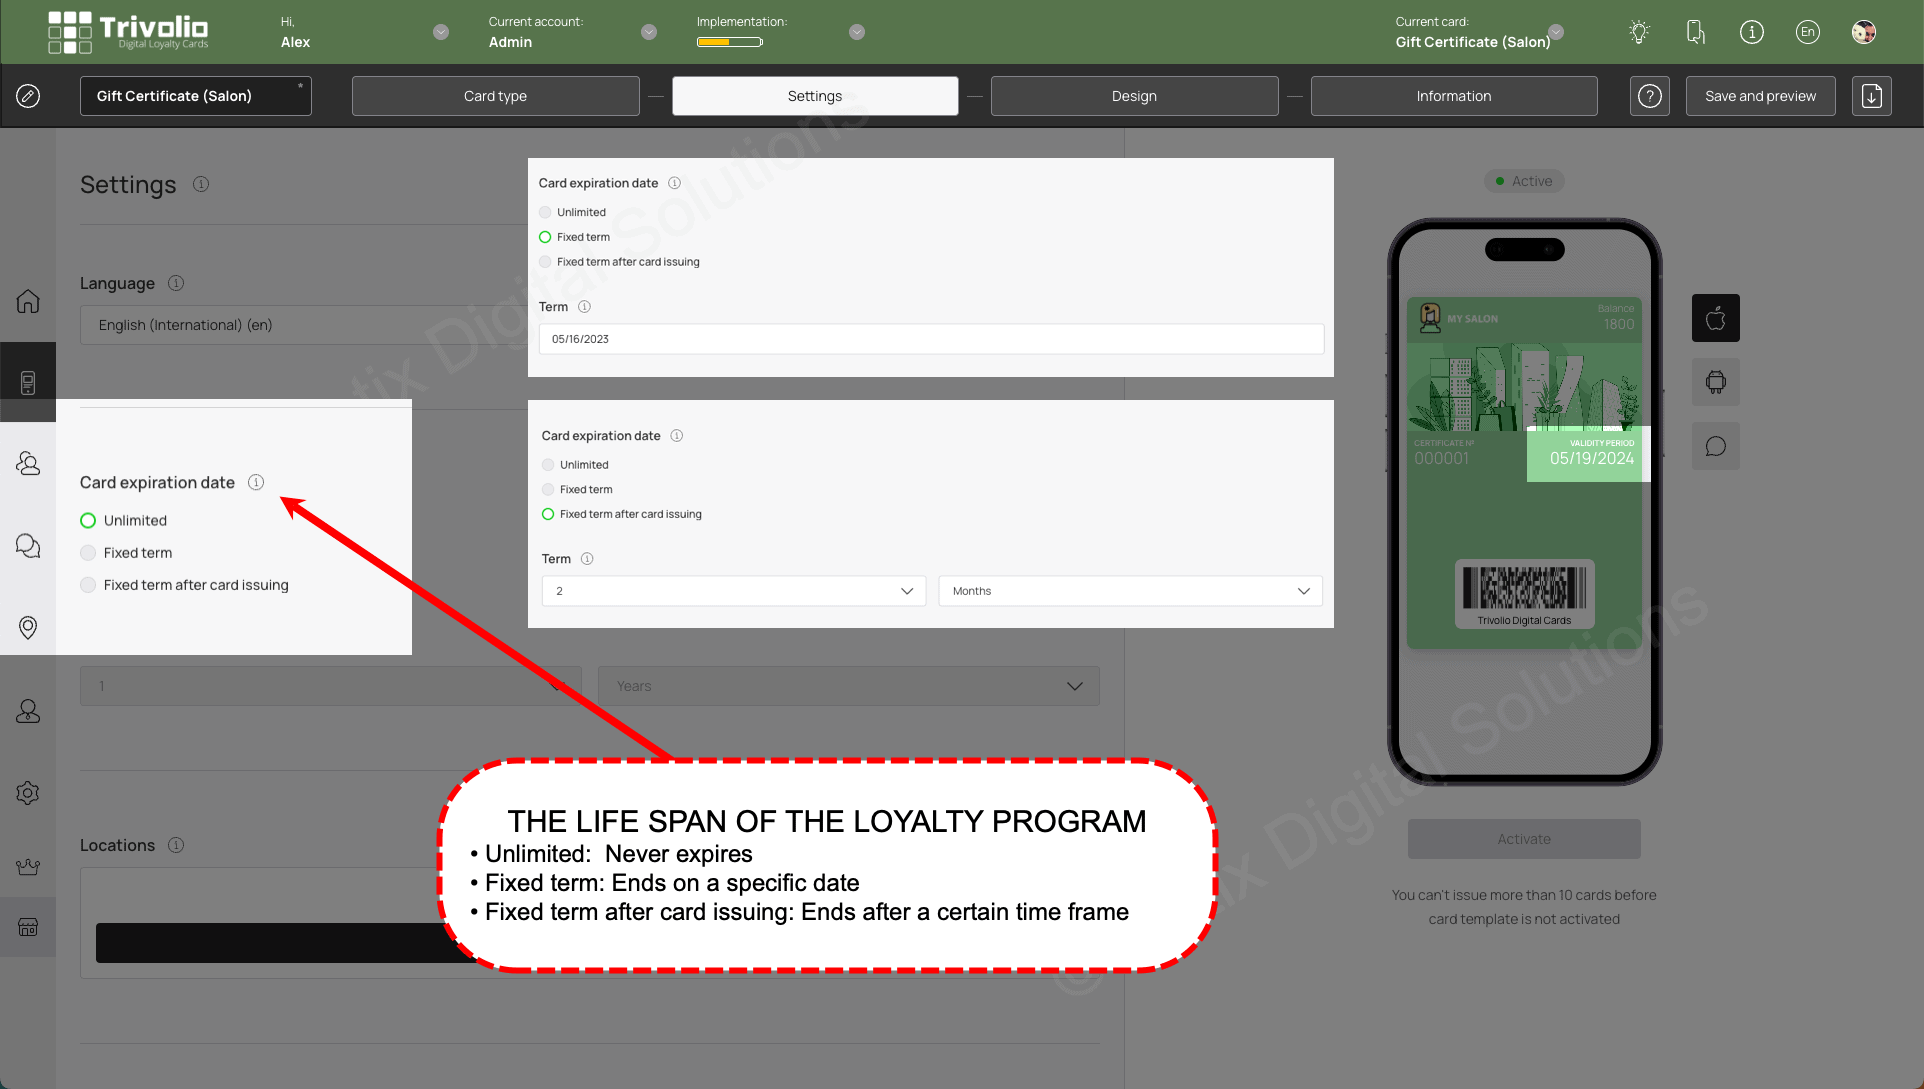Select Unlimited in the Months example panel
The height and width of the screenshot is (1089, 1924).
pos(548,465)
